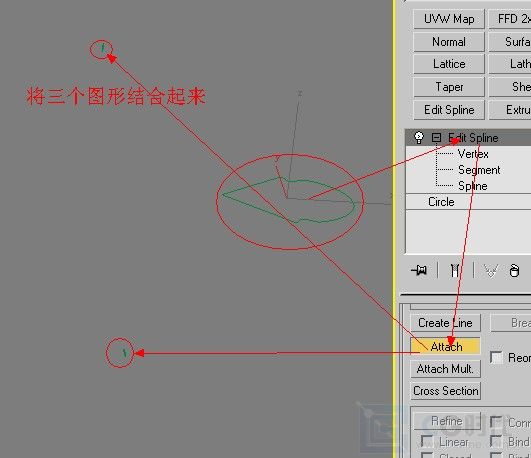This screenshot has height=458, width=531.
Task: Toggle the Edit Spline modifier lightbulb icon
Action: 419,137
